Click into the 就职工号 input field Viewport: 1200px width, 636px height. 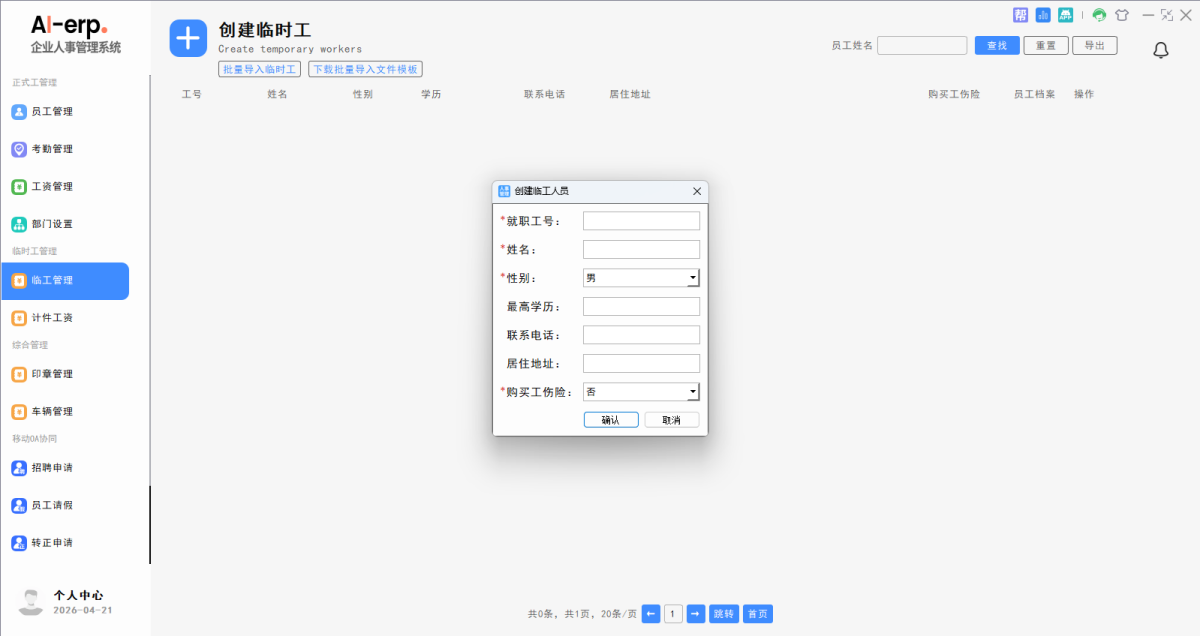641,221
